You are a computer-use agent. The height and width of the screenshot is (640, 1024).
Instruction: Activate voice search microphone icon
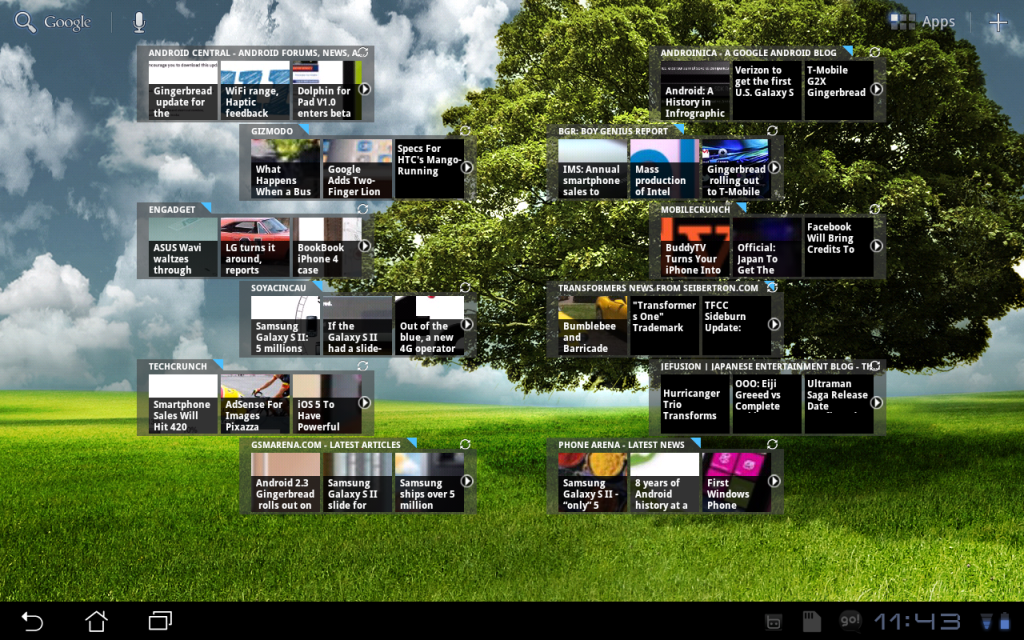139,22
